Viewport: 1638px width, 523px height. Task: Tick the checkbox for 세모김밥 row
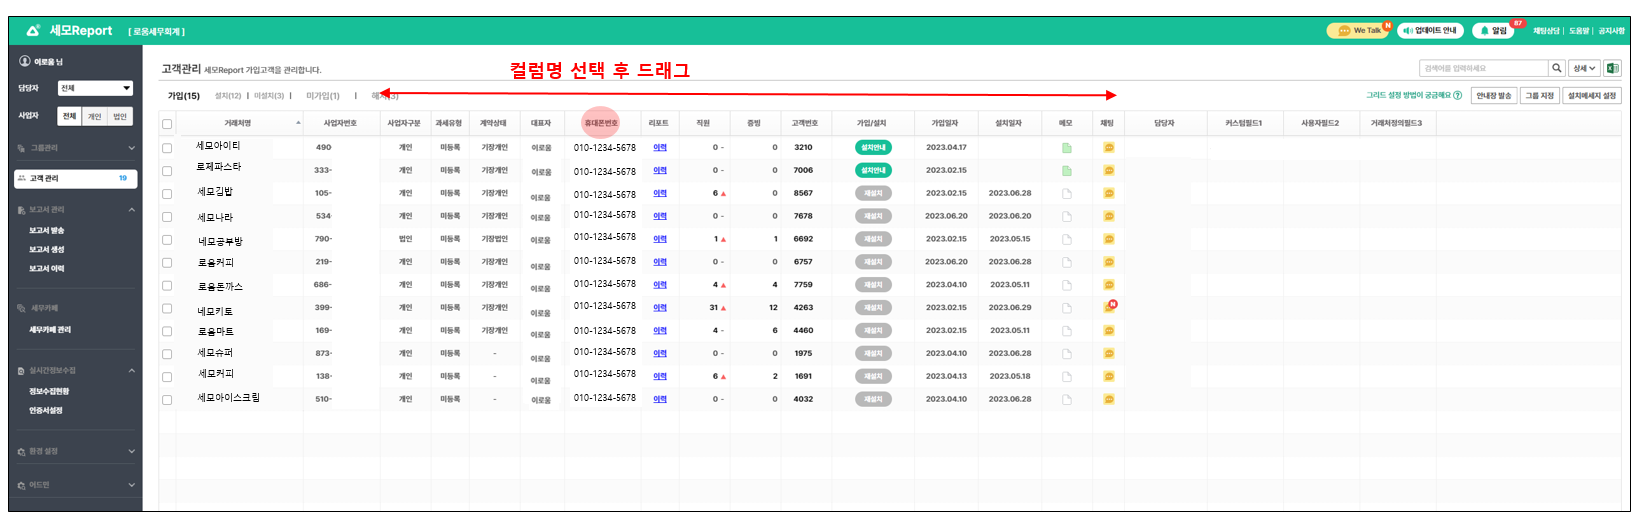(x=167, y=194)
